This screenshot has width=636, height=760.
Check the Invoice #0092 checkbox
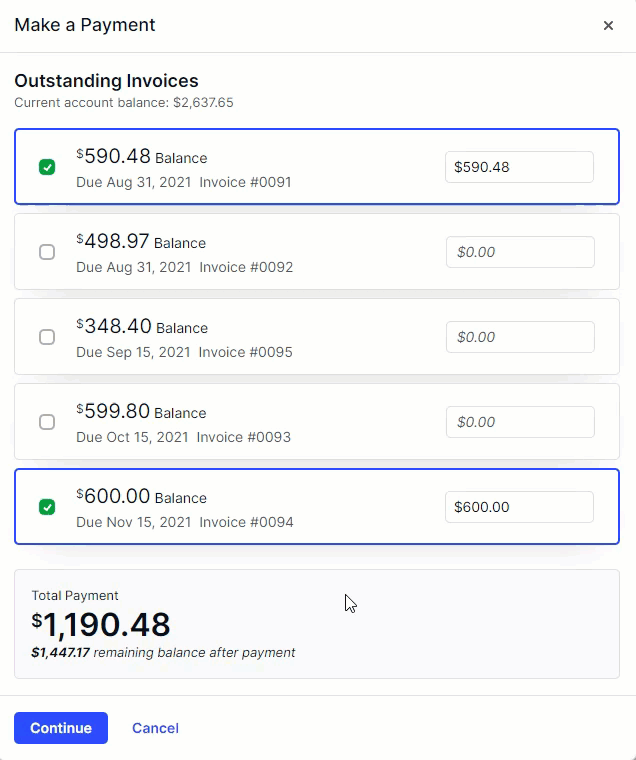47,252
